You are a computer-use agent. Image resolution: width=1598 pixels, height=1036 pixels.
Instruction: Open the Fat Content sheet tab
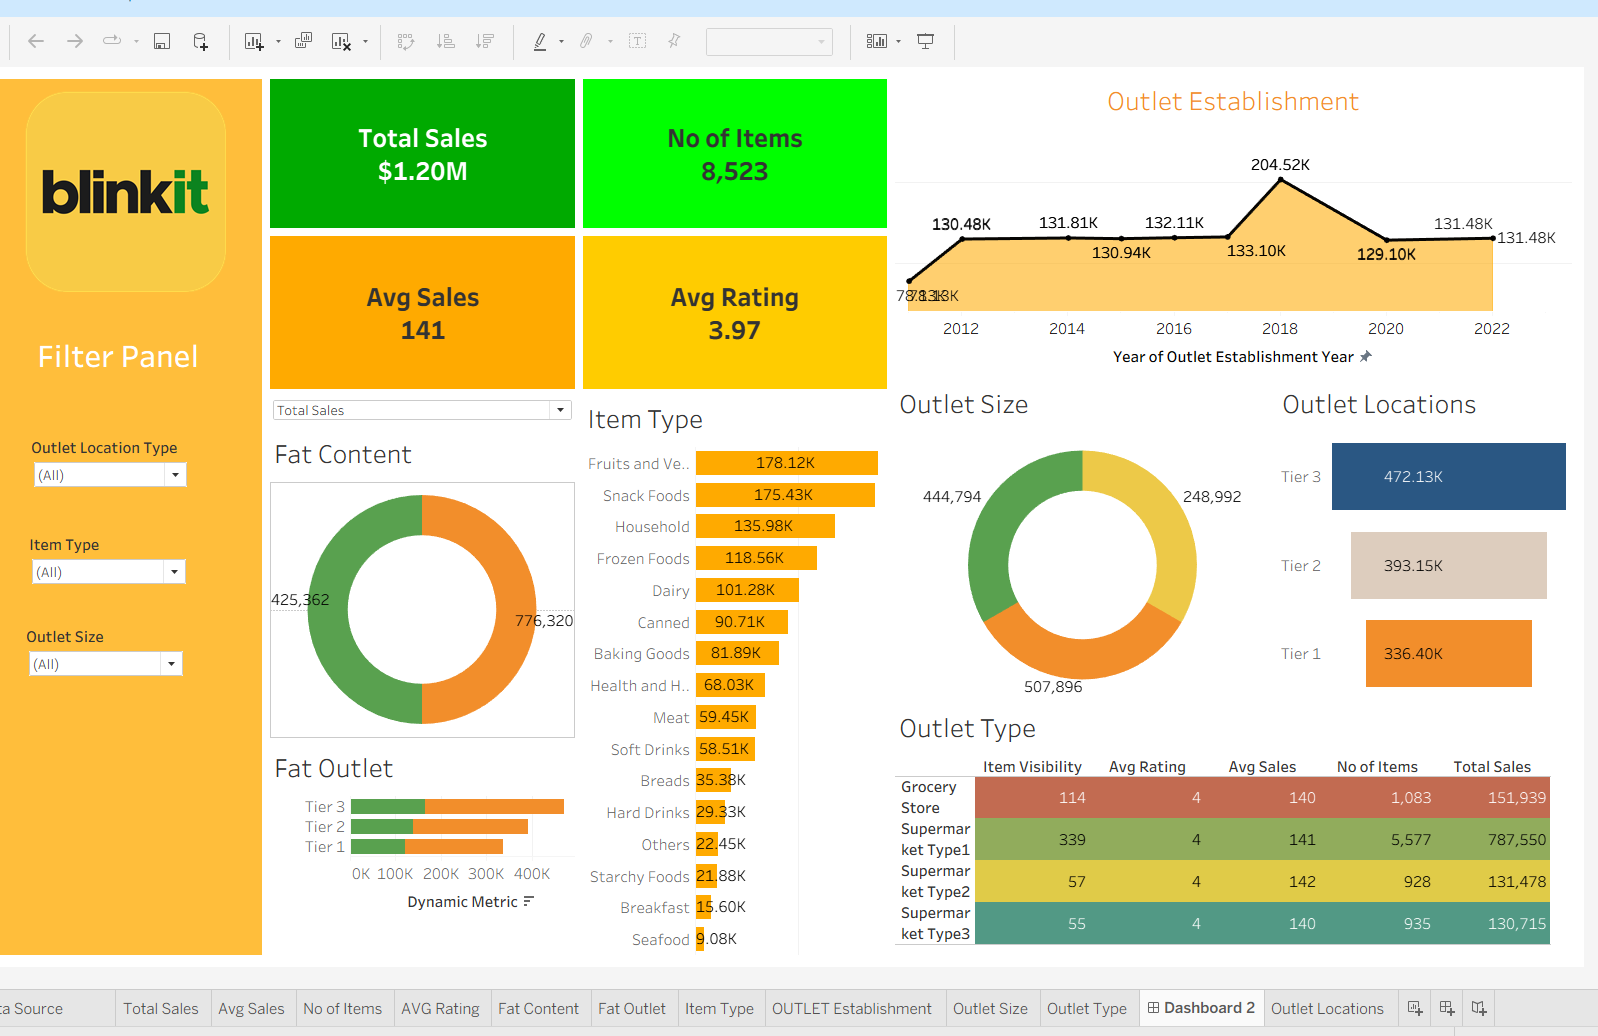(x=538, y=1008)
